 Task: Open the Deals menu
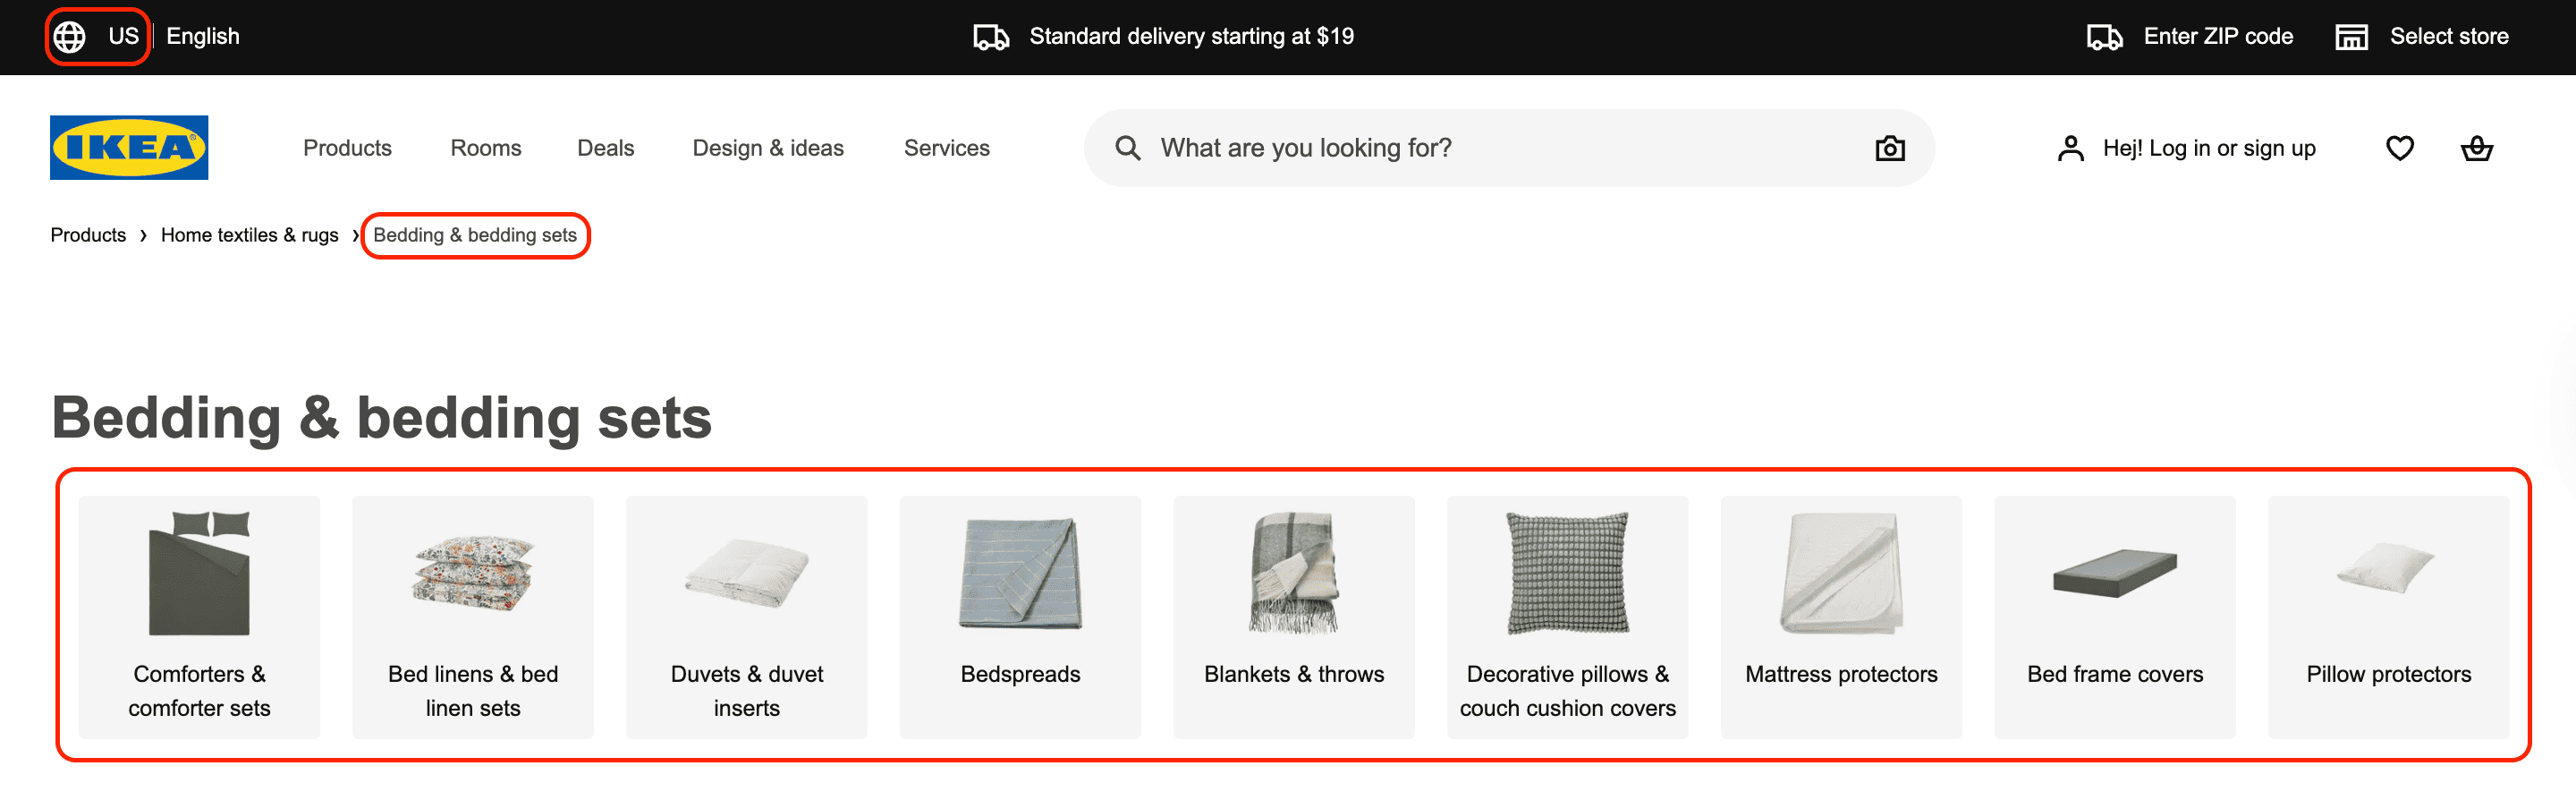[x=606, y=147]
